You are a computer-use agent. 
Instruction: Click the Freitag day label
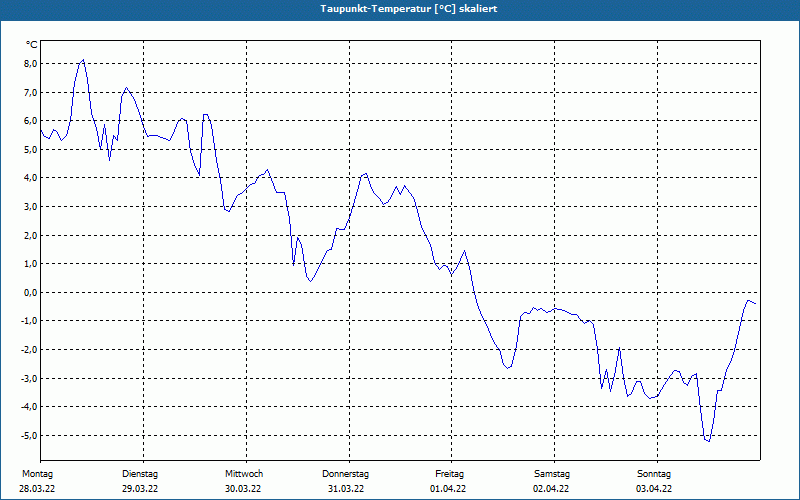(x=449, y=474)
